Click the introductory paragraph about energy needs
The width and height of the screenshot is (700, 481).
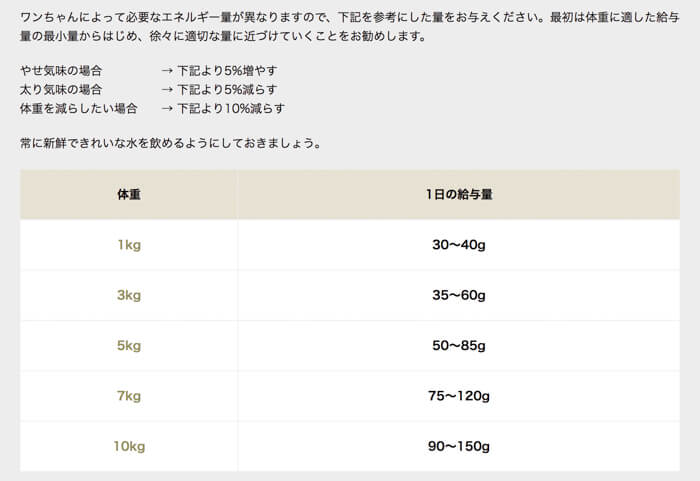[x=350, y=27]
